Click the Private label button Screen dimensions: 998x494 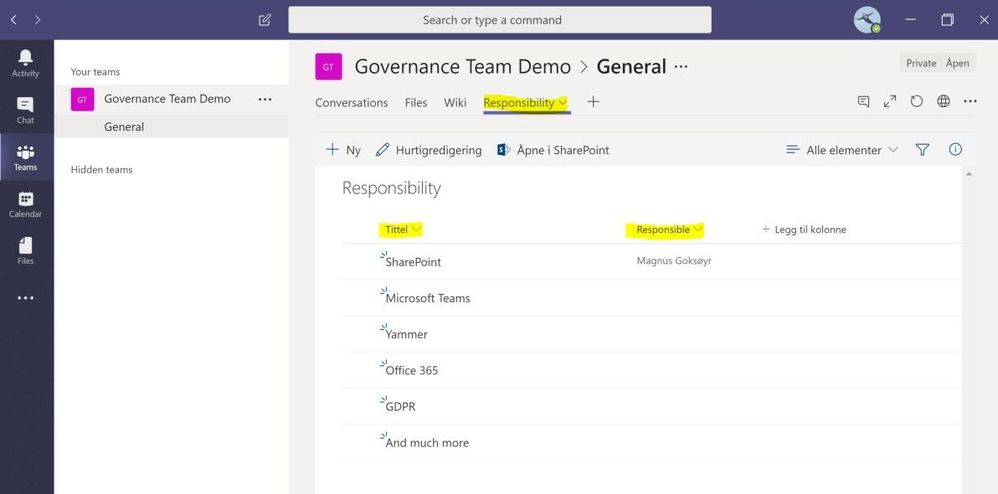[921, 63]
